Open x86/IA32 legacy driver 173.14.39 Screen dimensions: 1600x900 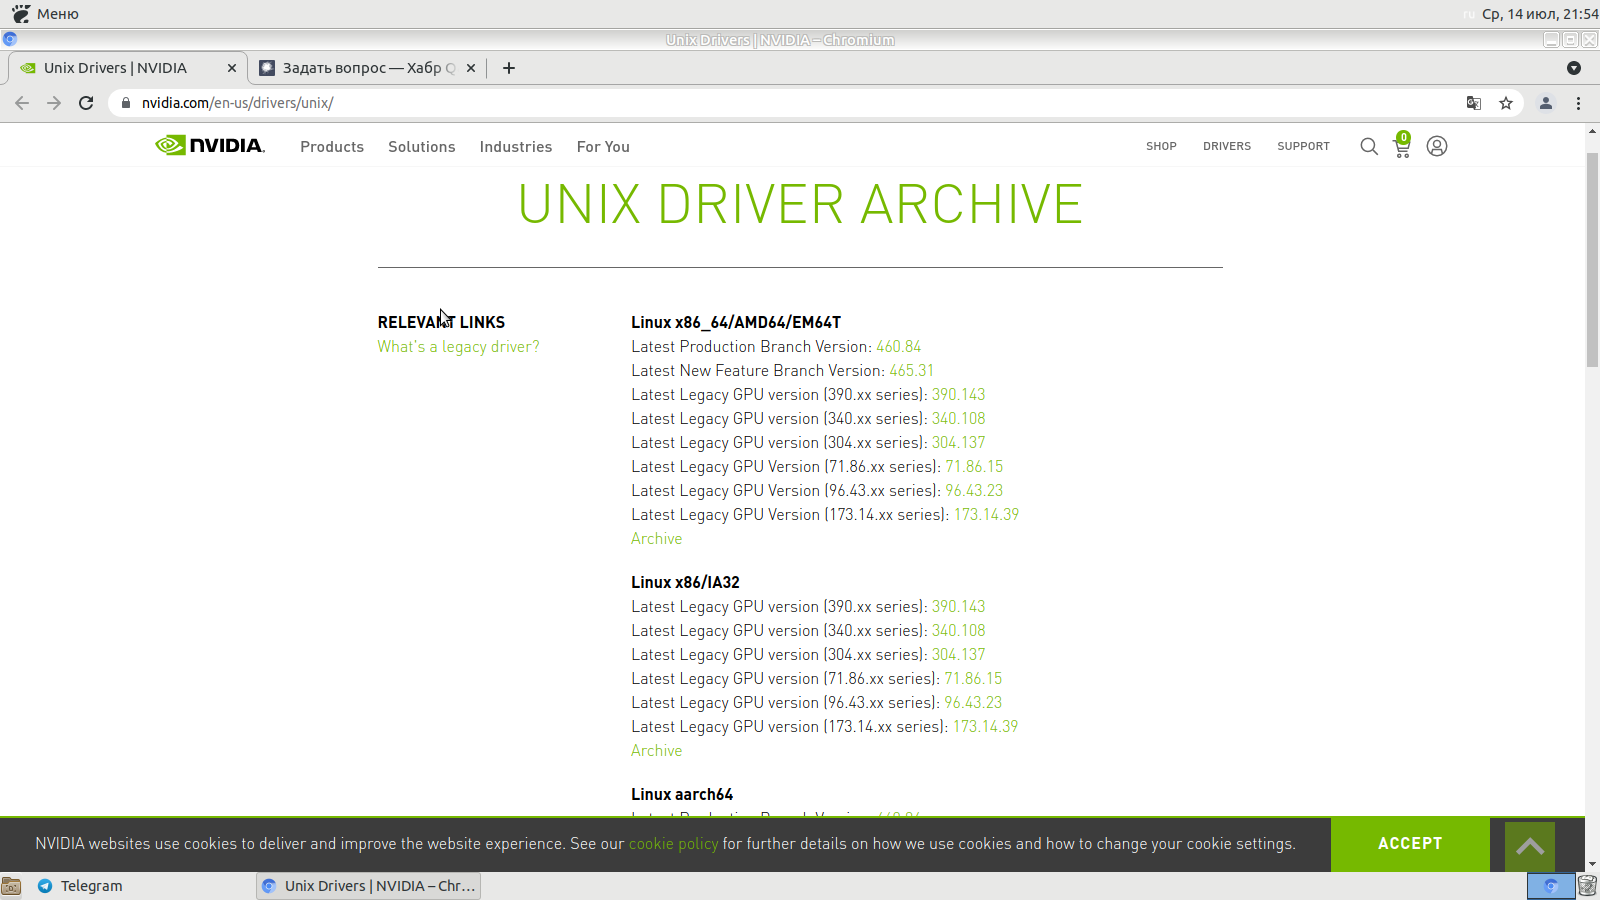[985, 727]
